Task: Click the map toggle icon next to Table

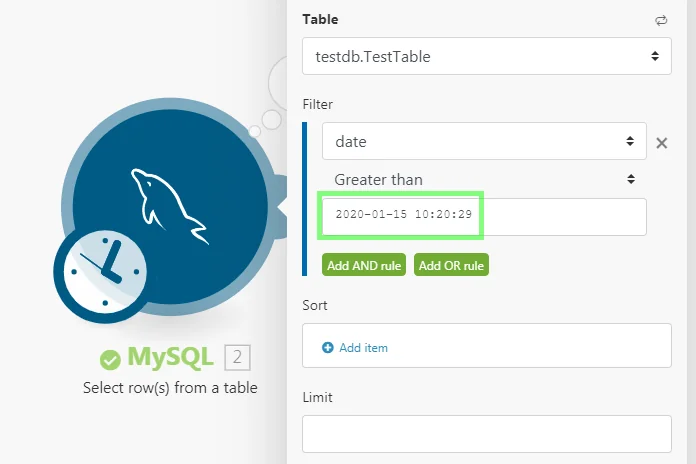Action: [x=661, y=20]
